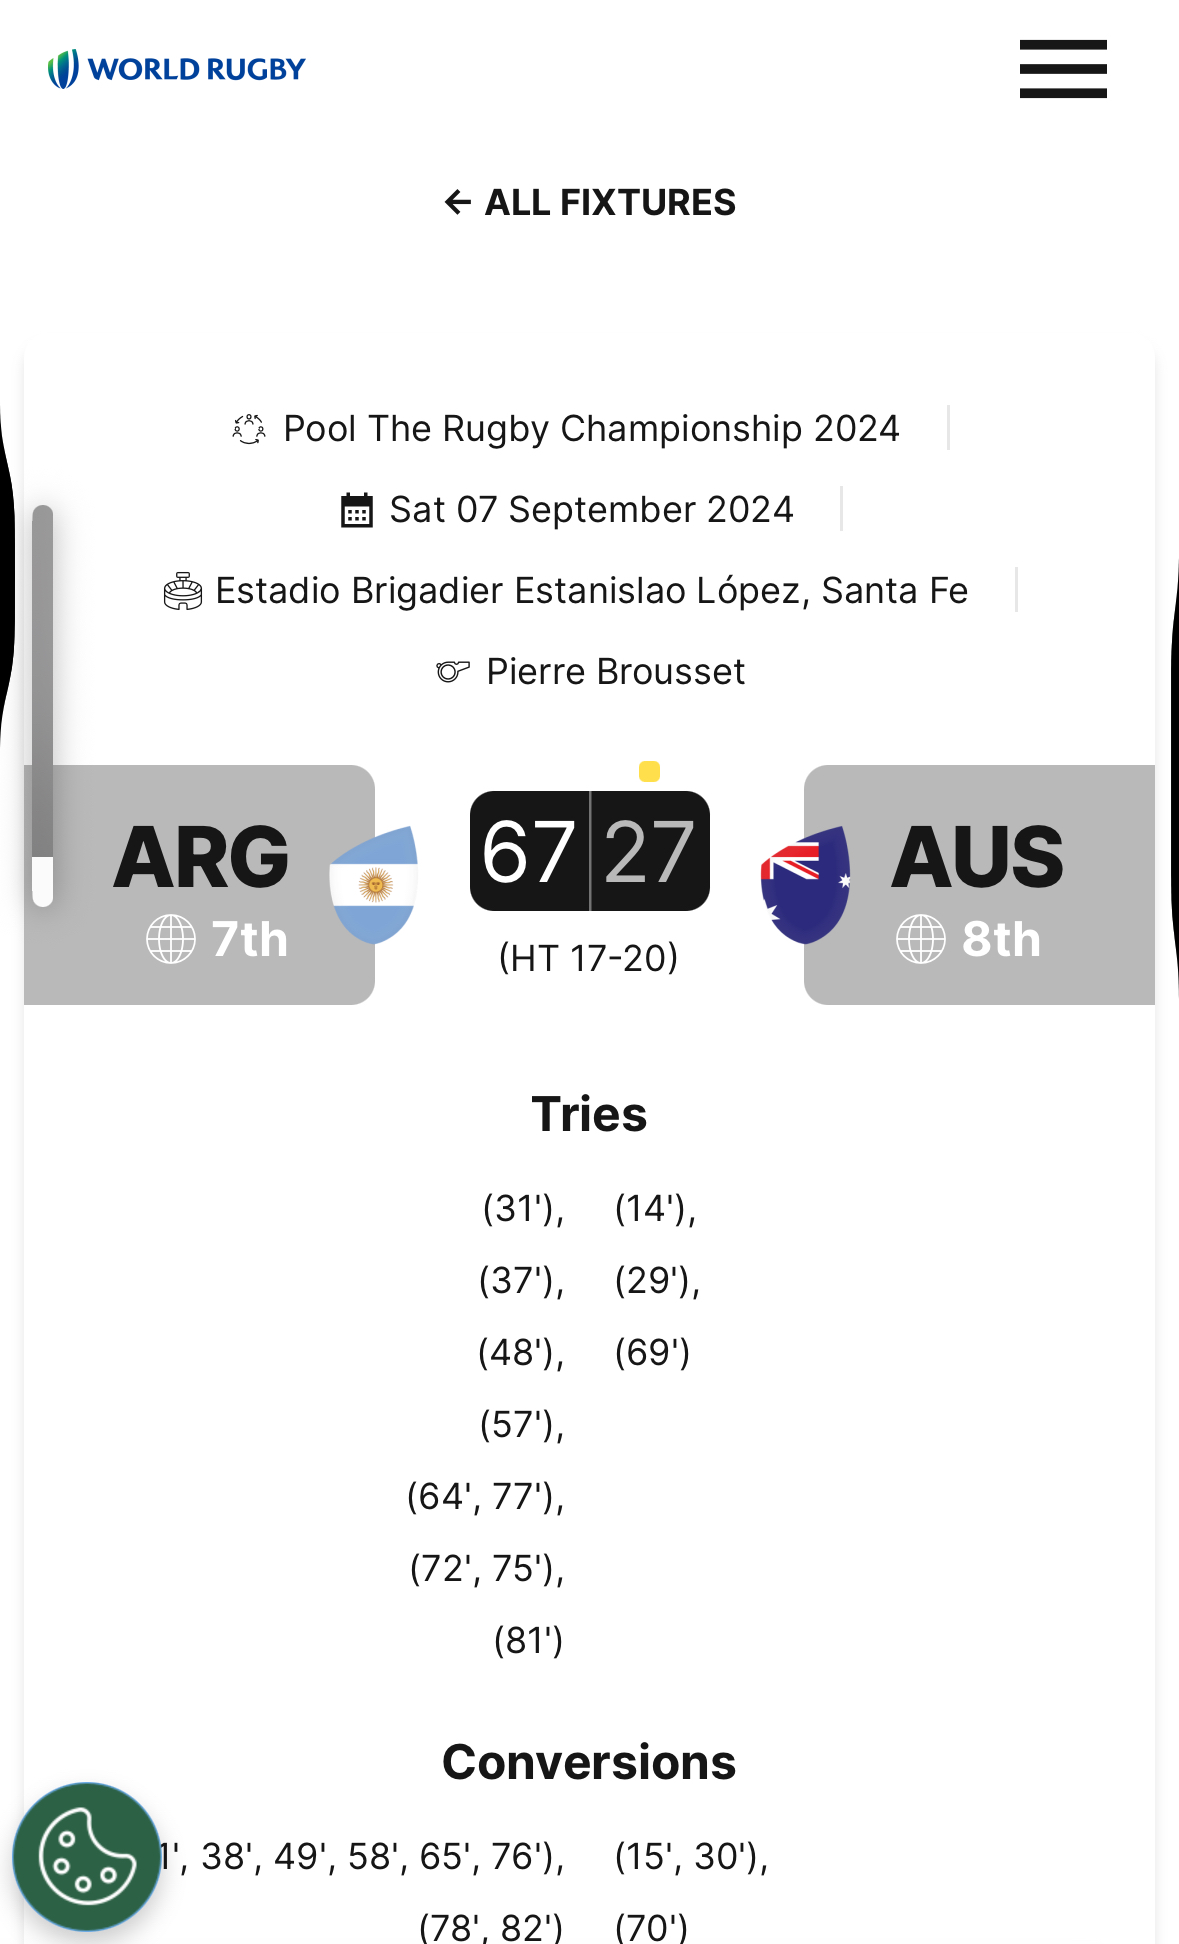This screenshot has height=1944, width=1179.
Task: Click the World Rugby logo
Action: pos(177,69)
